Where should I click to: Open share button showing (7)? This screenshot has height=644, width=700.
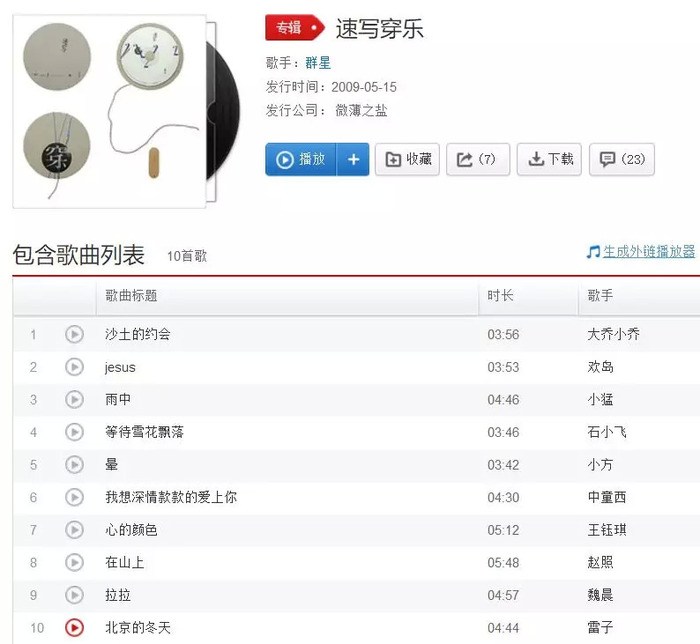[478, 159]
